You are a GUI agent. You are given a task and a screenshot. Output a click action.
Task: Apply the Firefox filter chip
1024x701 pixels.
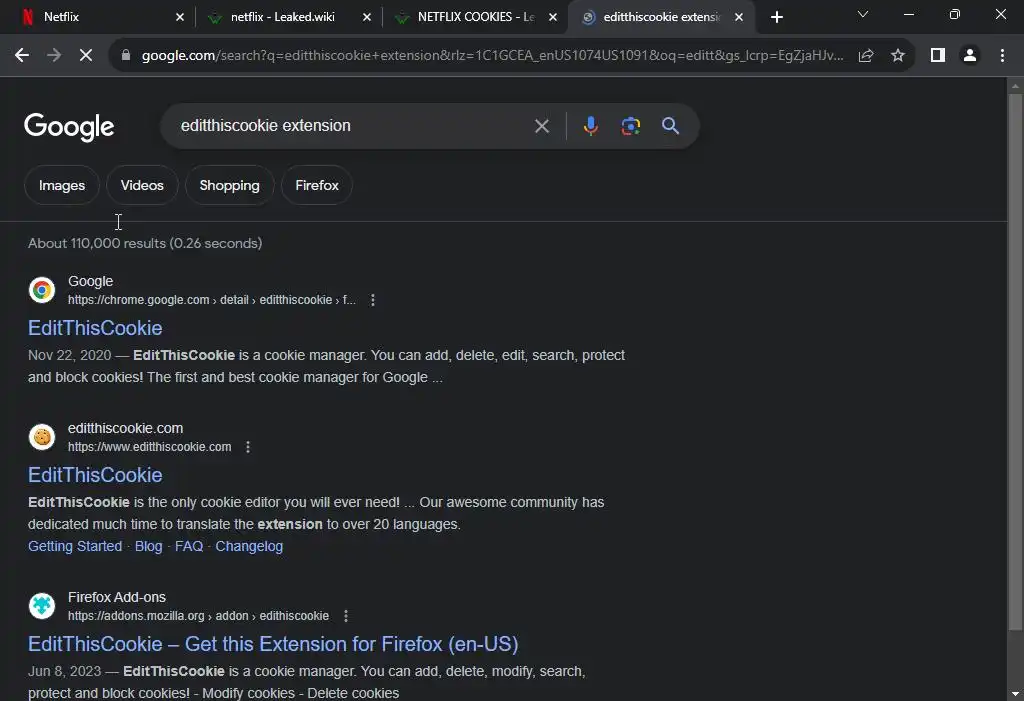pyautogui.click(x=317, y=186)
